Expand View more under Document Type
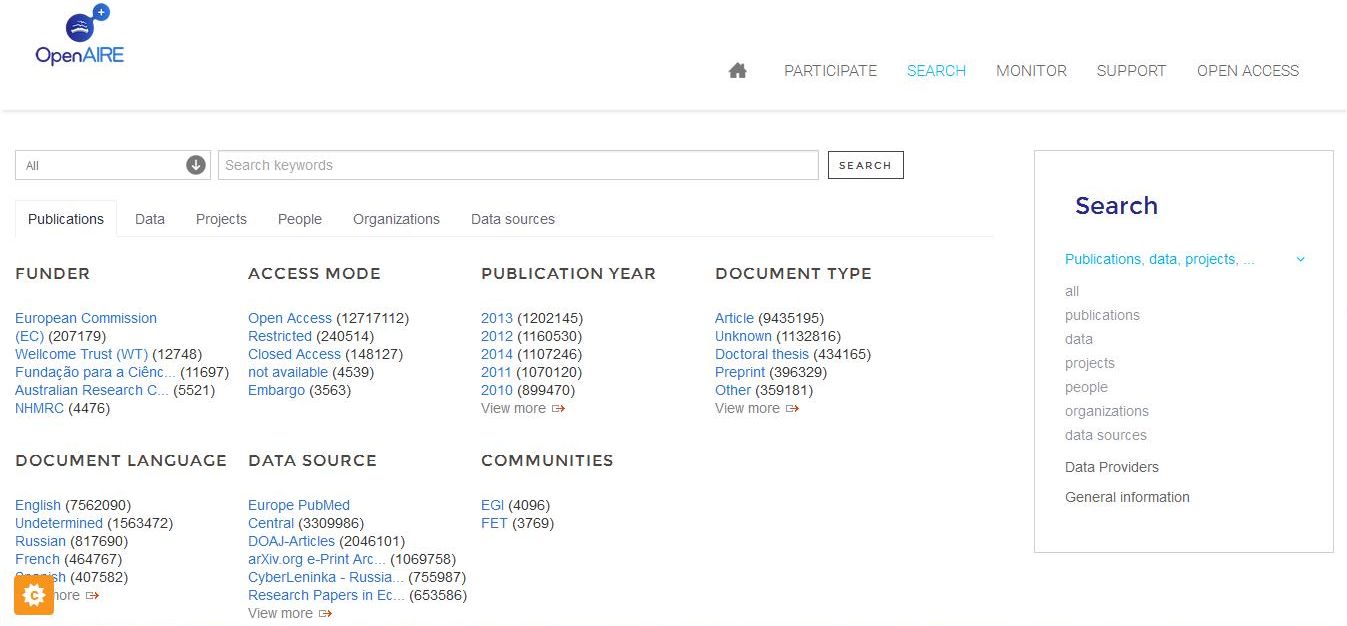This screenshot has height=626, width=1347. pos(757,408)
